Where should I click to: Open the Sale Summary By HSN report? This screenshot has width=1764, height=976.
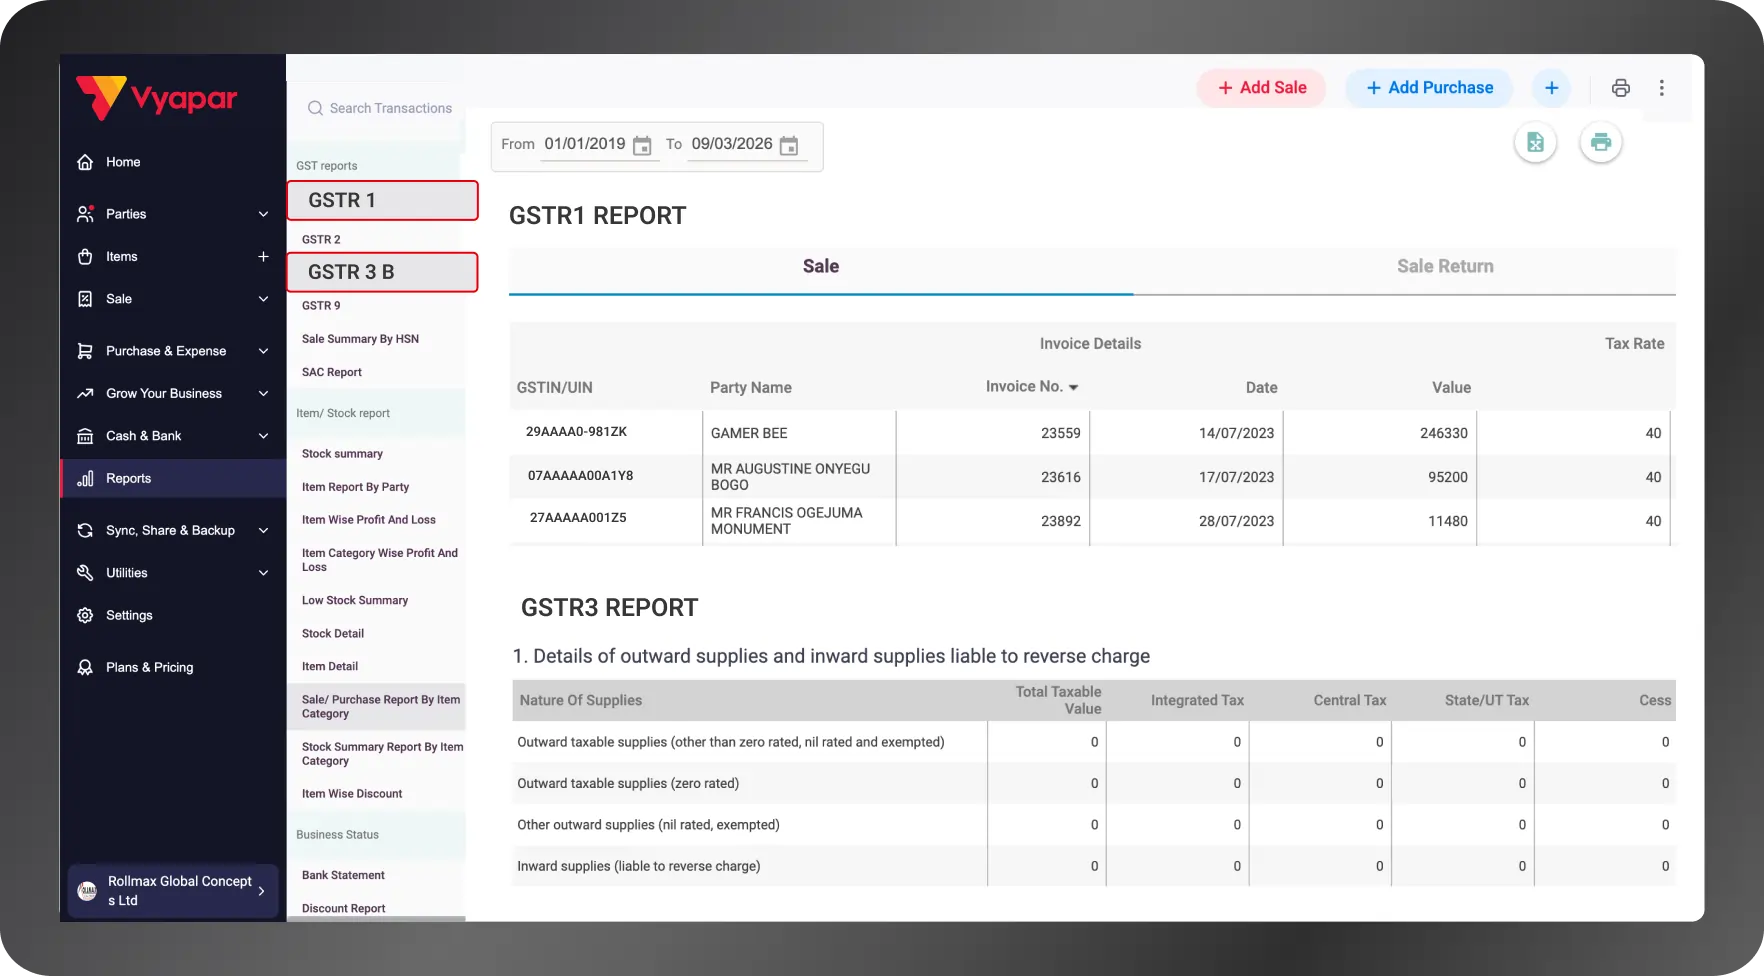[x=360, y=338]
